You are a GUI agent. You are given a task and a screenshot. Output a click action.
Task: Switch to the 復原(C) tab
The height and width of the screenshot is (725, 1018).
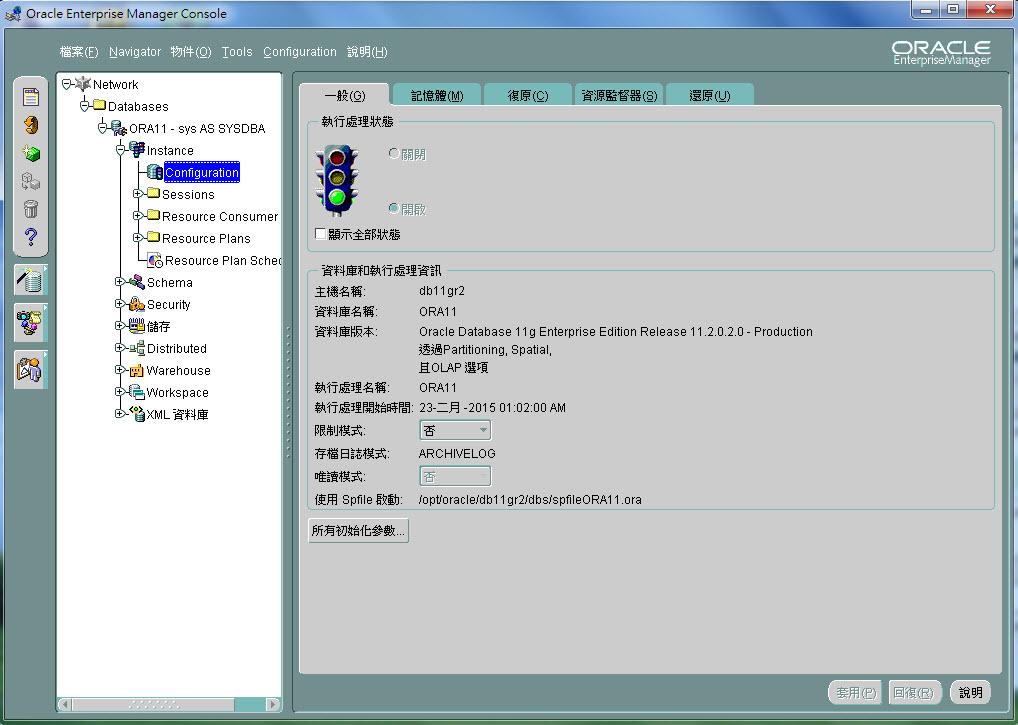[528, 95]
